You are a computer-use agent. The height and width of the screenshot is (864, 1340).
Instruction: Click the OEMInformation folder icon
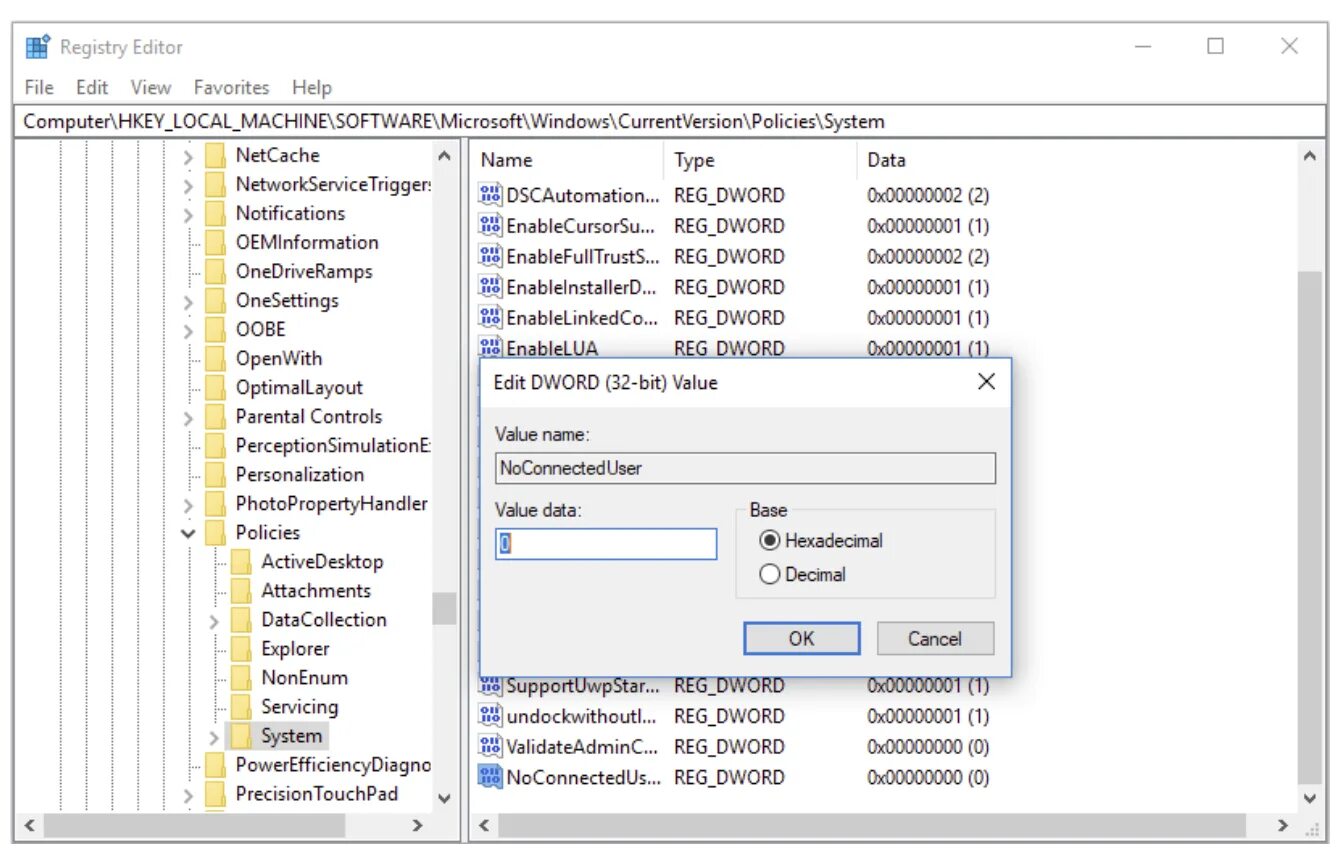pyautogui.click(x=215, y=243)
